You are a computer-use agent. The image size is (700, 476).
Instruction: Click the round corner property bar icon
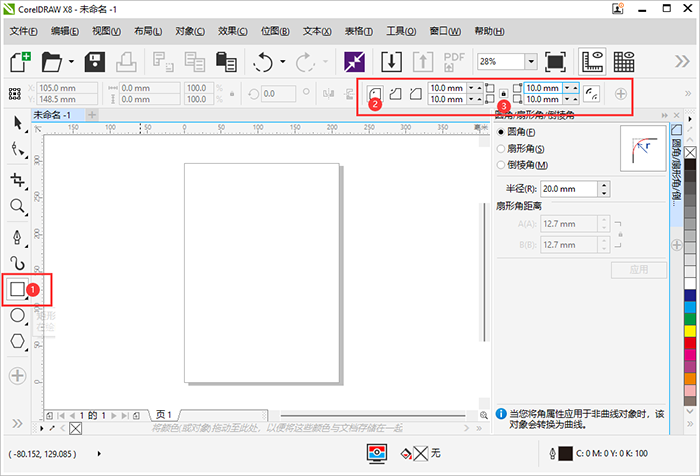[x=376, y=93]
